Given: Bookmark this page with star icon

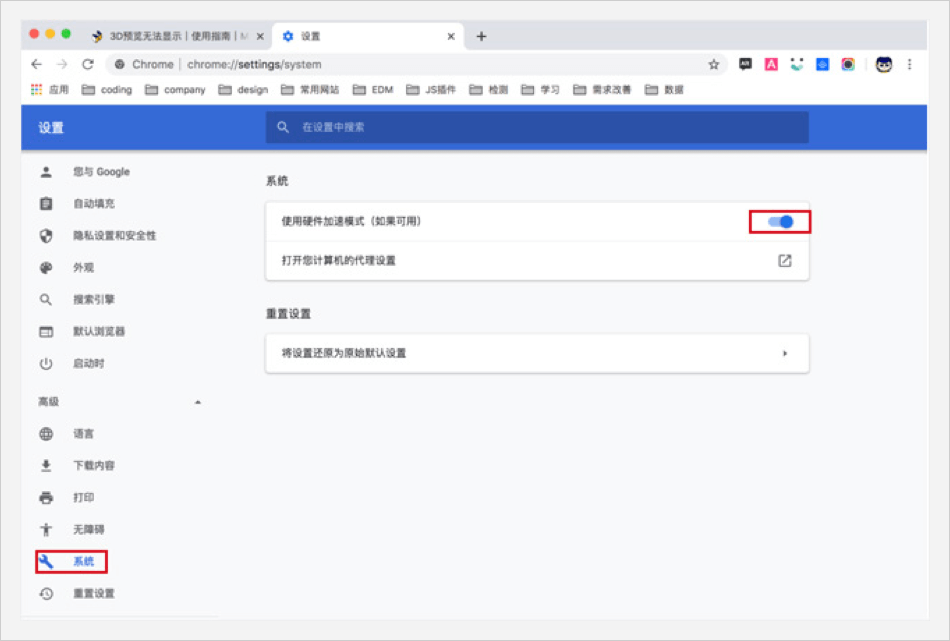Looking at the screenshot, I should pyautogui.click(x=713, y=64).
